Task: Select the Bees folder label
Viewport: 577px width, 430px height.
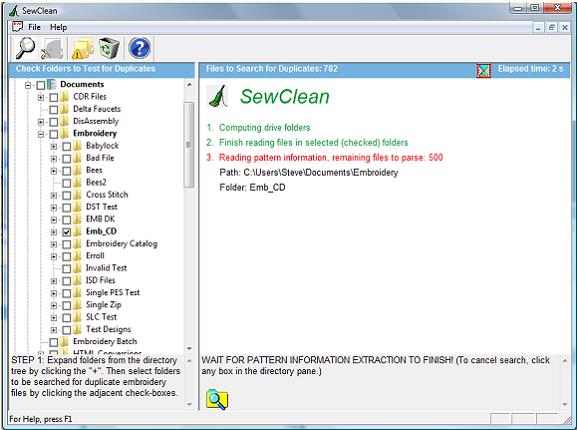Action: pos(94,170)
